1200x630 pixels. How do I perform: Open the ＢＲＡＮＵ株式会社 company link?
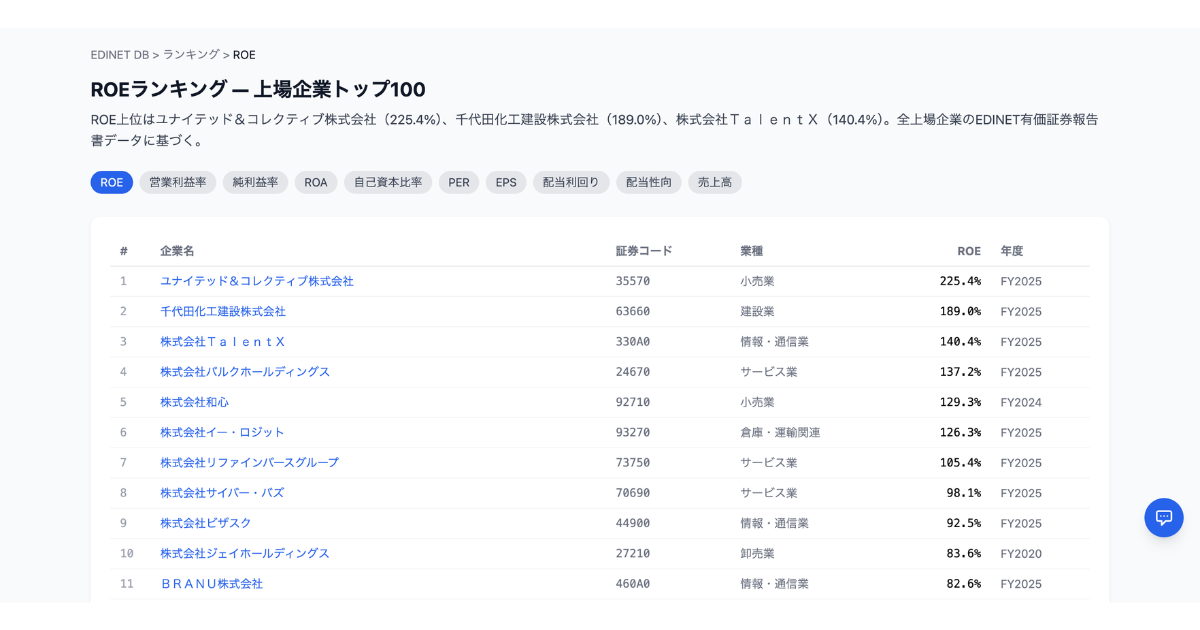tap(211, 583)
